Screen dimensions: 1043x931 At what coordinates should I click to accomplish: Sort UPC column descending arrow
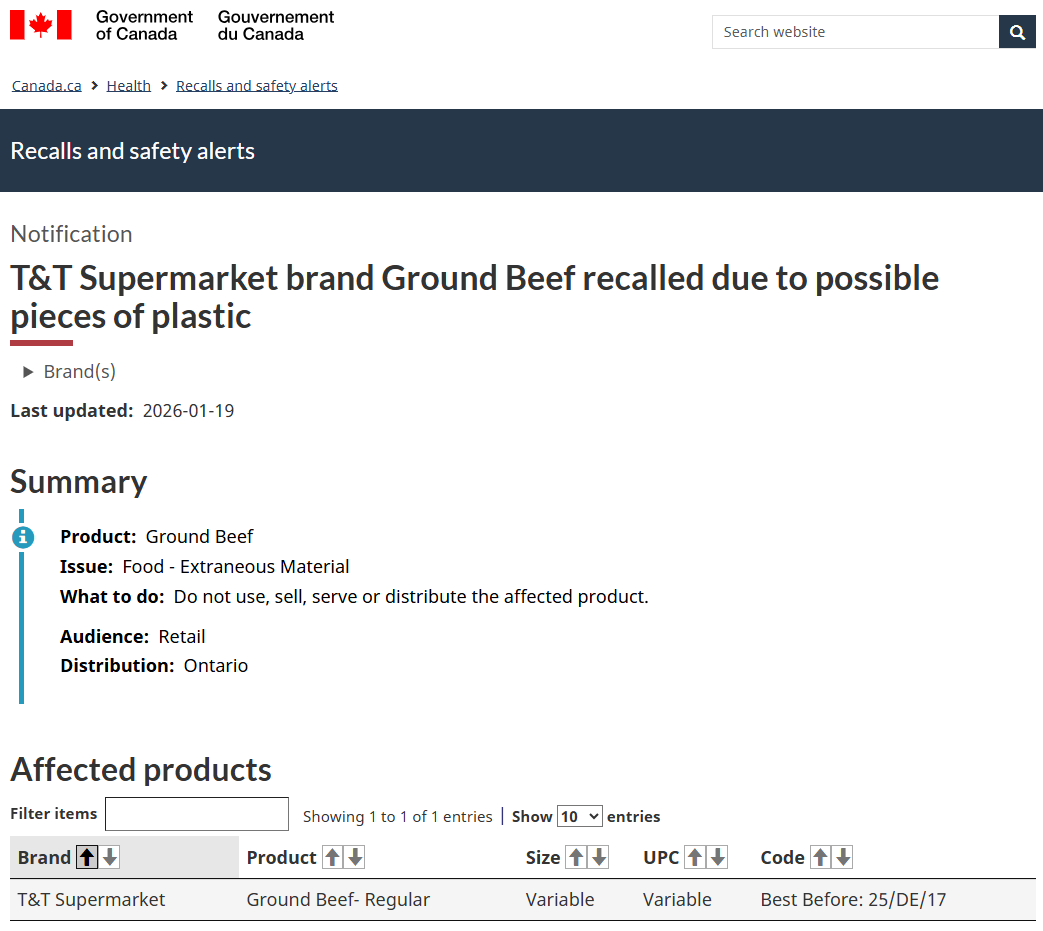click(717, 857)
